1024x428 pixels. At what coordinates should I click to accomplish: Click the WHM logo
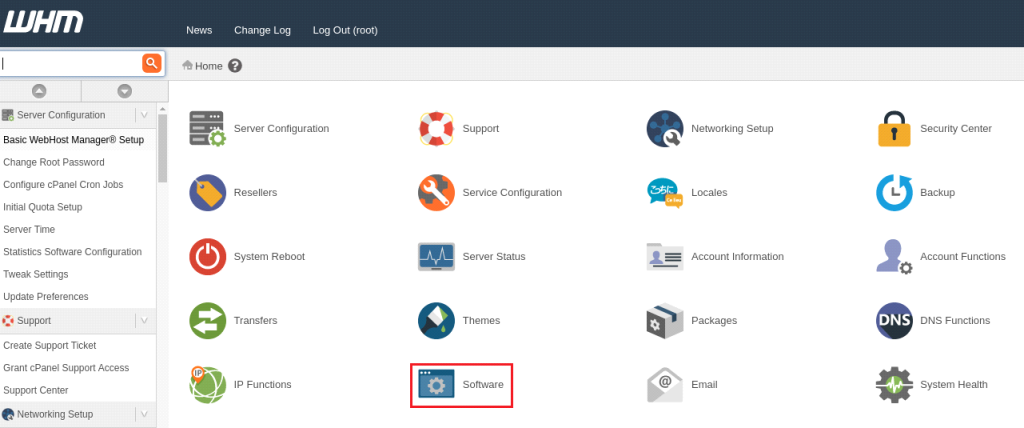click(x=43, y=21)
